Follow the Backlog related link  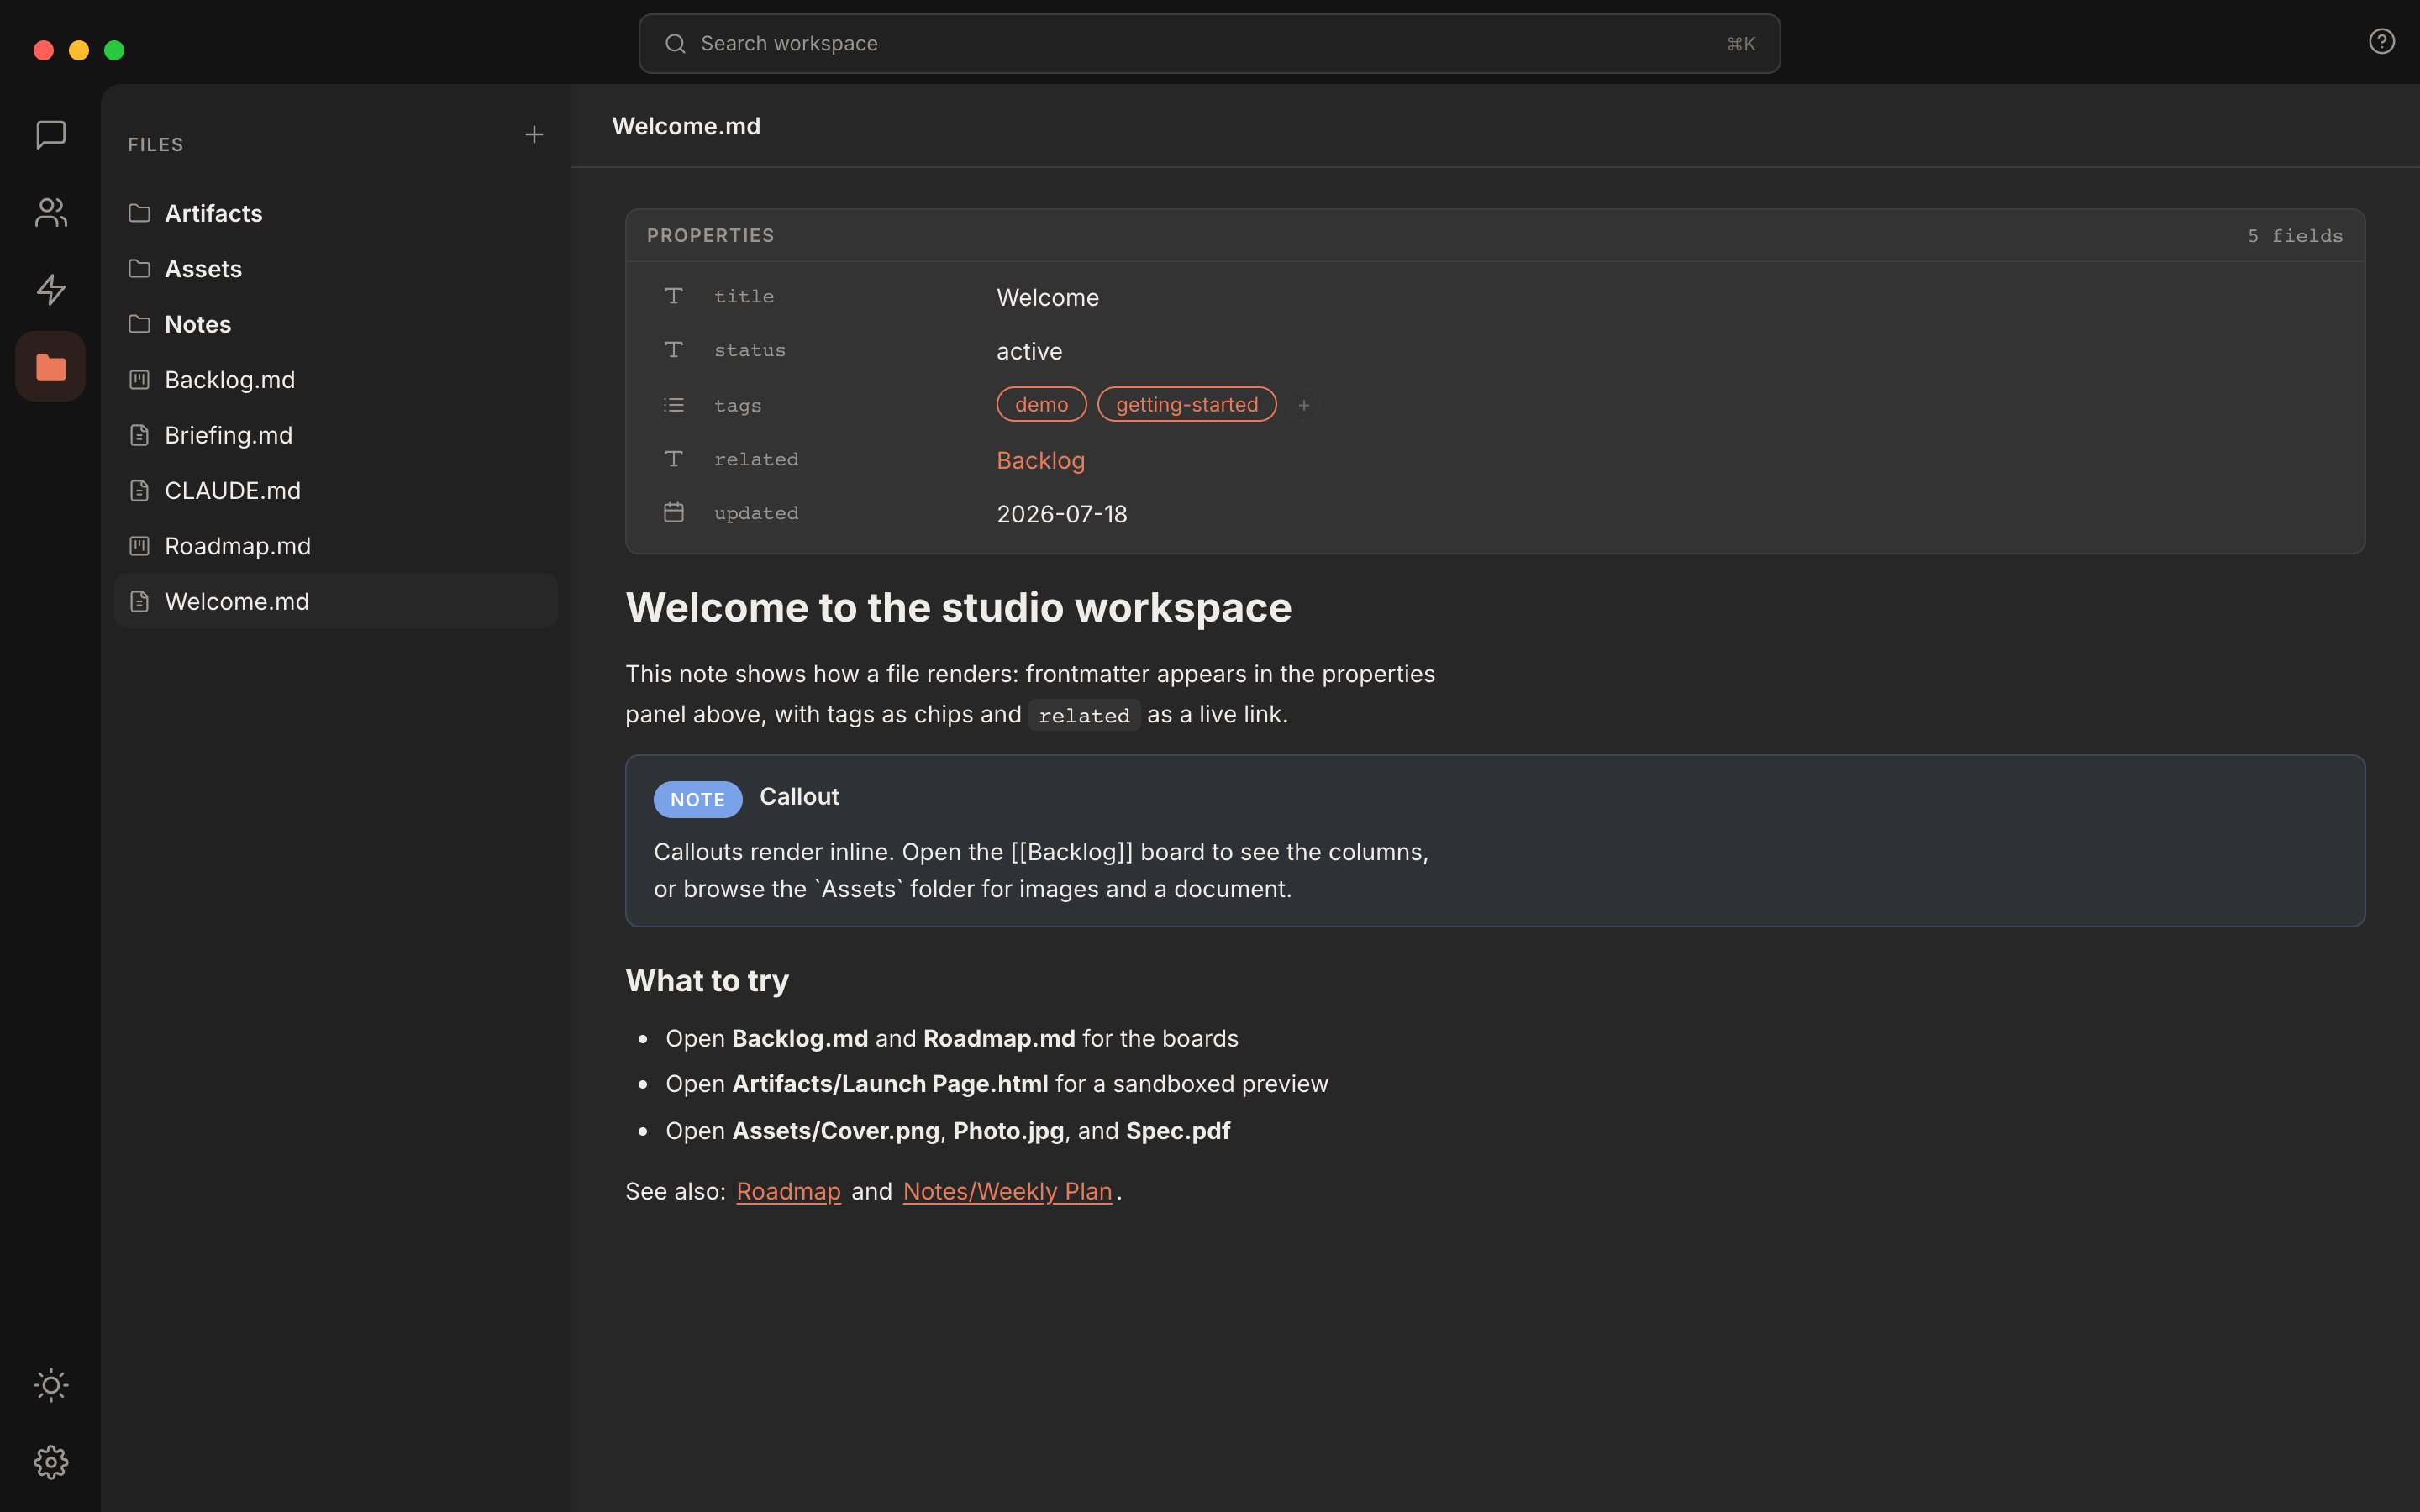tap(1041, 460)
